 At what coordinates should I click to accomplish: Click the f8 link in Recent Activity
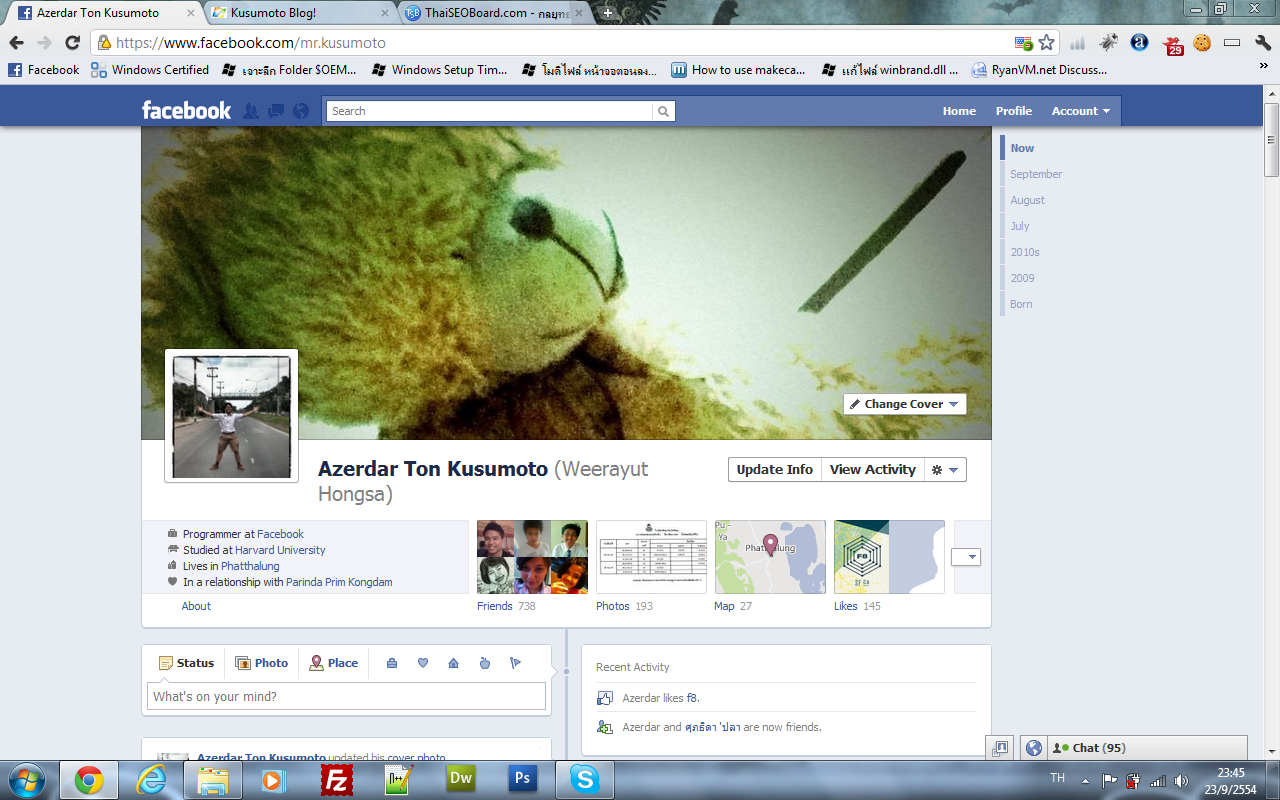pyautogui.click(x=692, y=698)
